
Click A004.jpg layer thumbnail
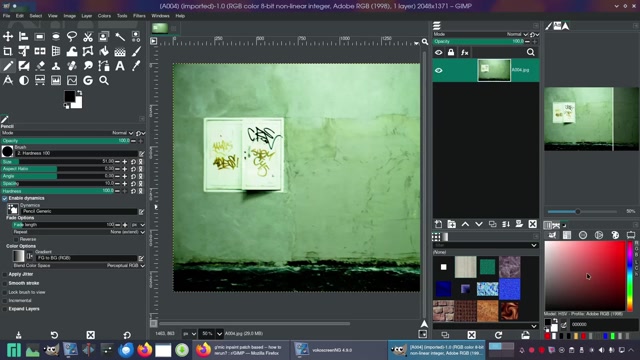point(494,70)
